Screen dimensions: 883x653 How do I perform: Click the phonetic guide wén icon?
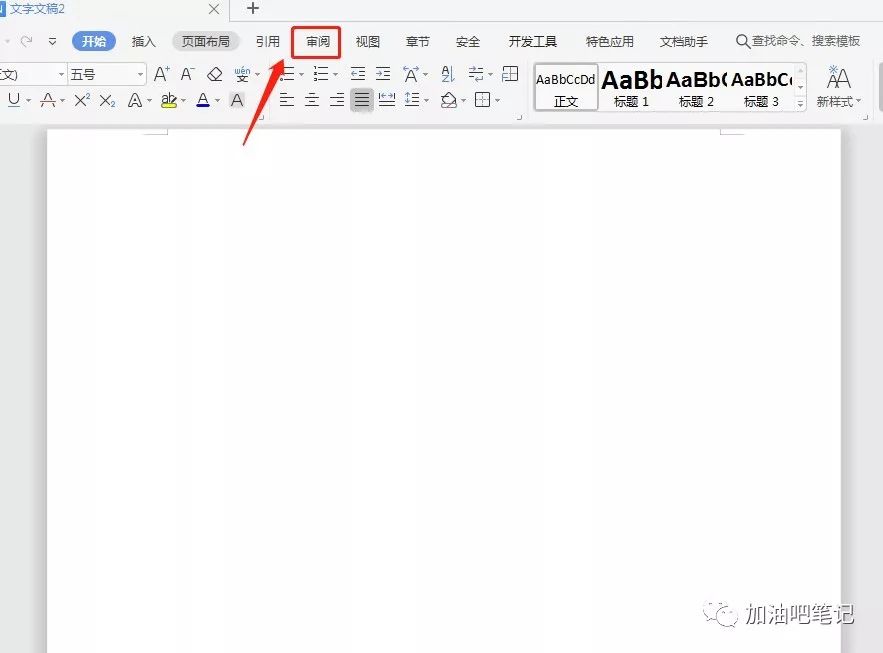click(x=242, y=74)
